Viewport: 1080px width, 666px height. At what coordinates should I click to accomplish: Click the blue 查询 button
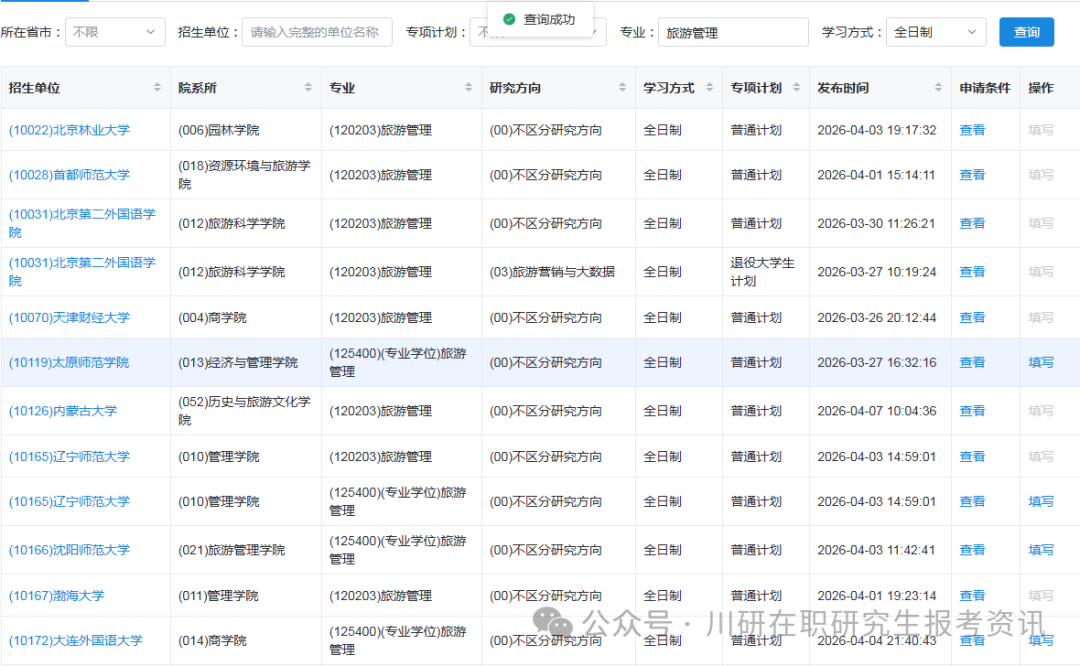point(1027,32)
